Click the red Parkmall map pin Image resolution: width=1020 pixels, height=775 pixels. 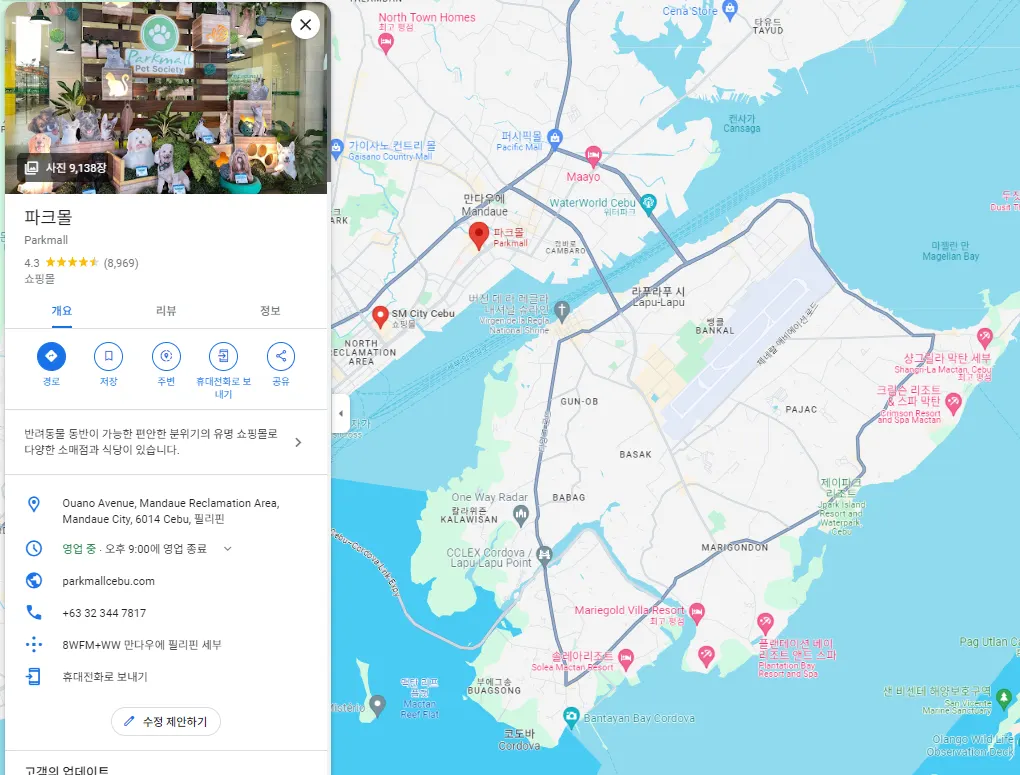(x=479, y=236)
